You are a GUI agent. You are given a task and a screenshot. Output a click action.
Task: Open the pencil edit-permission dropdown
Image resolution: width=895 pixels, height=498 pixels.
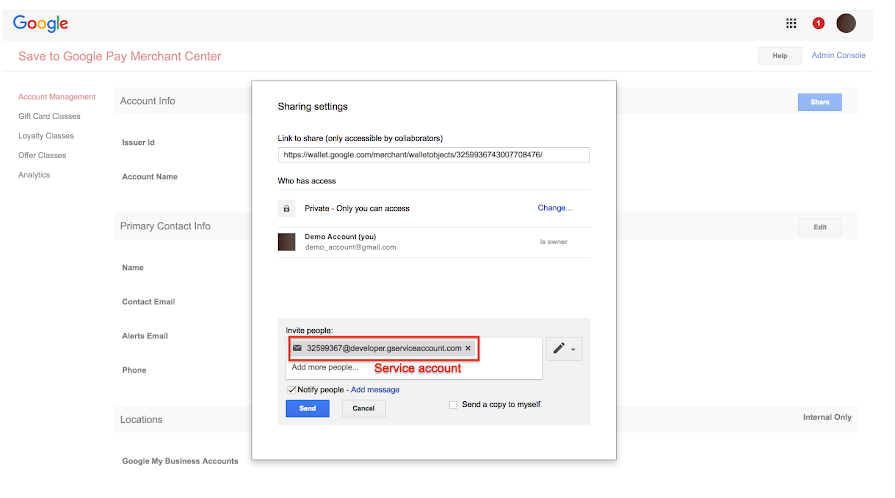(564, 348)
